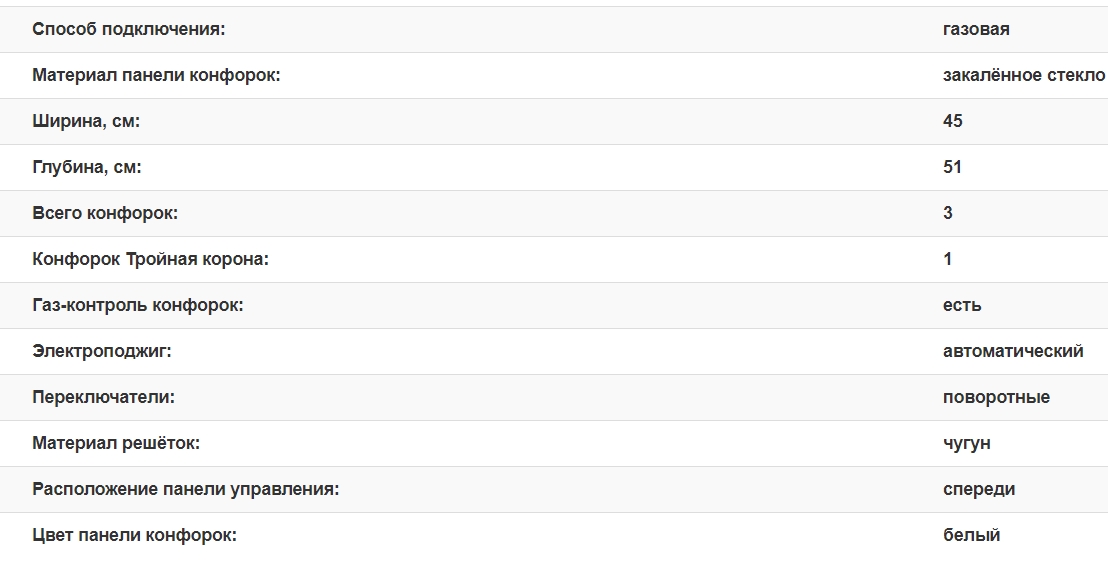Click the 'Способ подключения:' label
This screenshot has width=1108, height=569.
click(129, 29)
